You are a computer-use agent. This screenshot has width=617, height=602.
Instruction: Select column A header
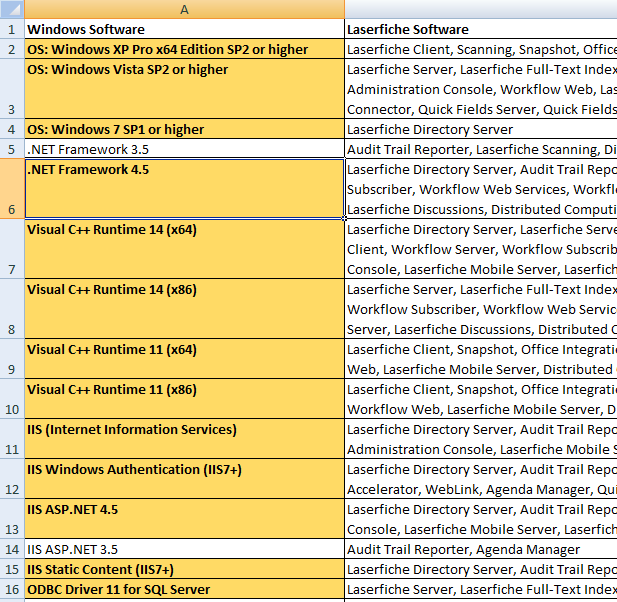(185, 9)
